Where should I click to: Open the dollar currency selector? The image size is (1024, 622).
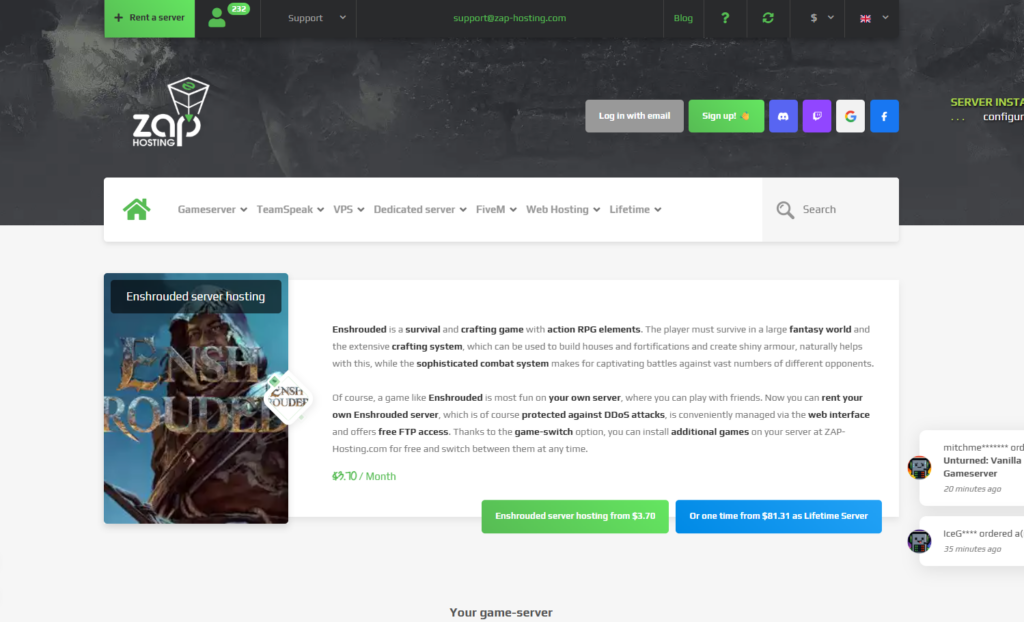821,18
